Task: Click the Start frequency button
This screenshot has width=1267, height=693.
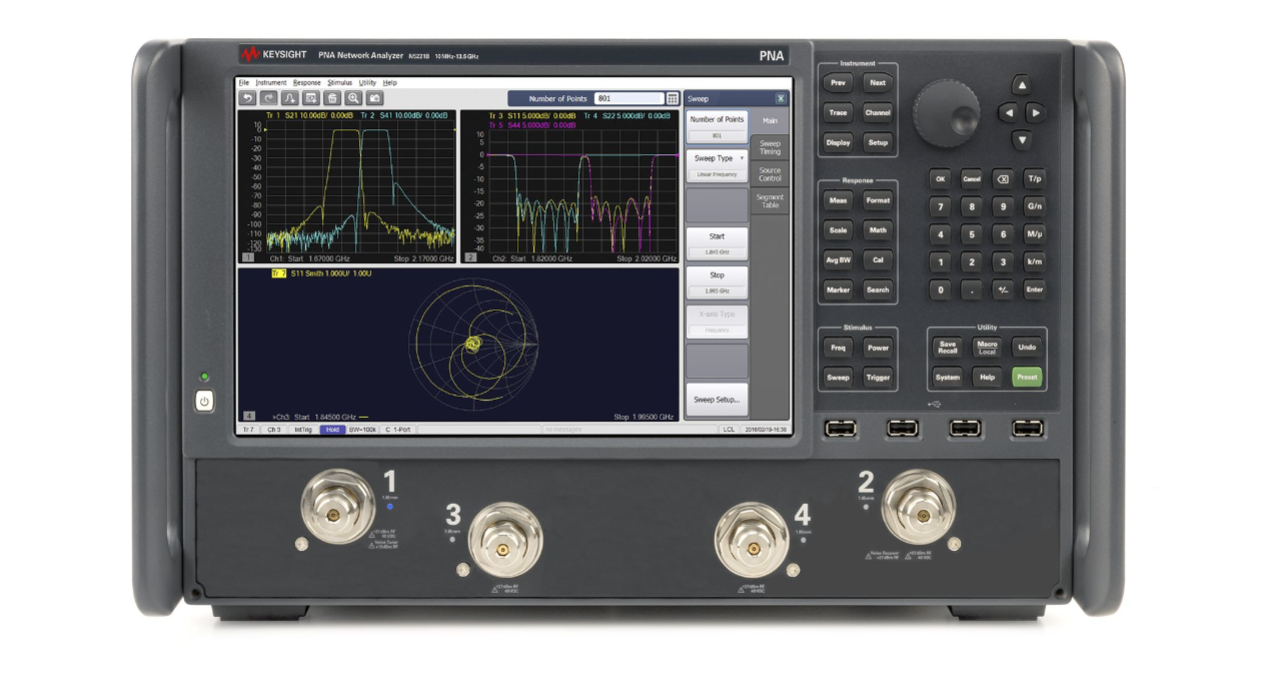Action: pyautogui.click(x=716, y=235)
